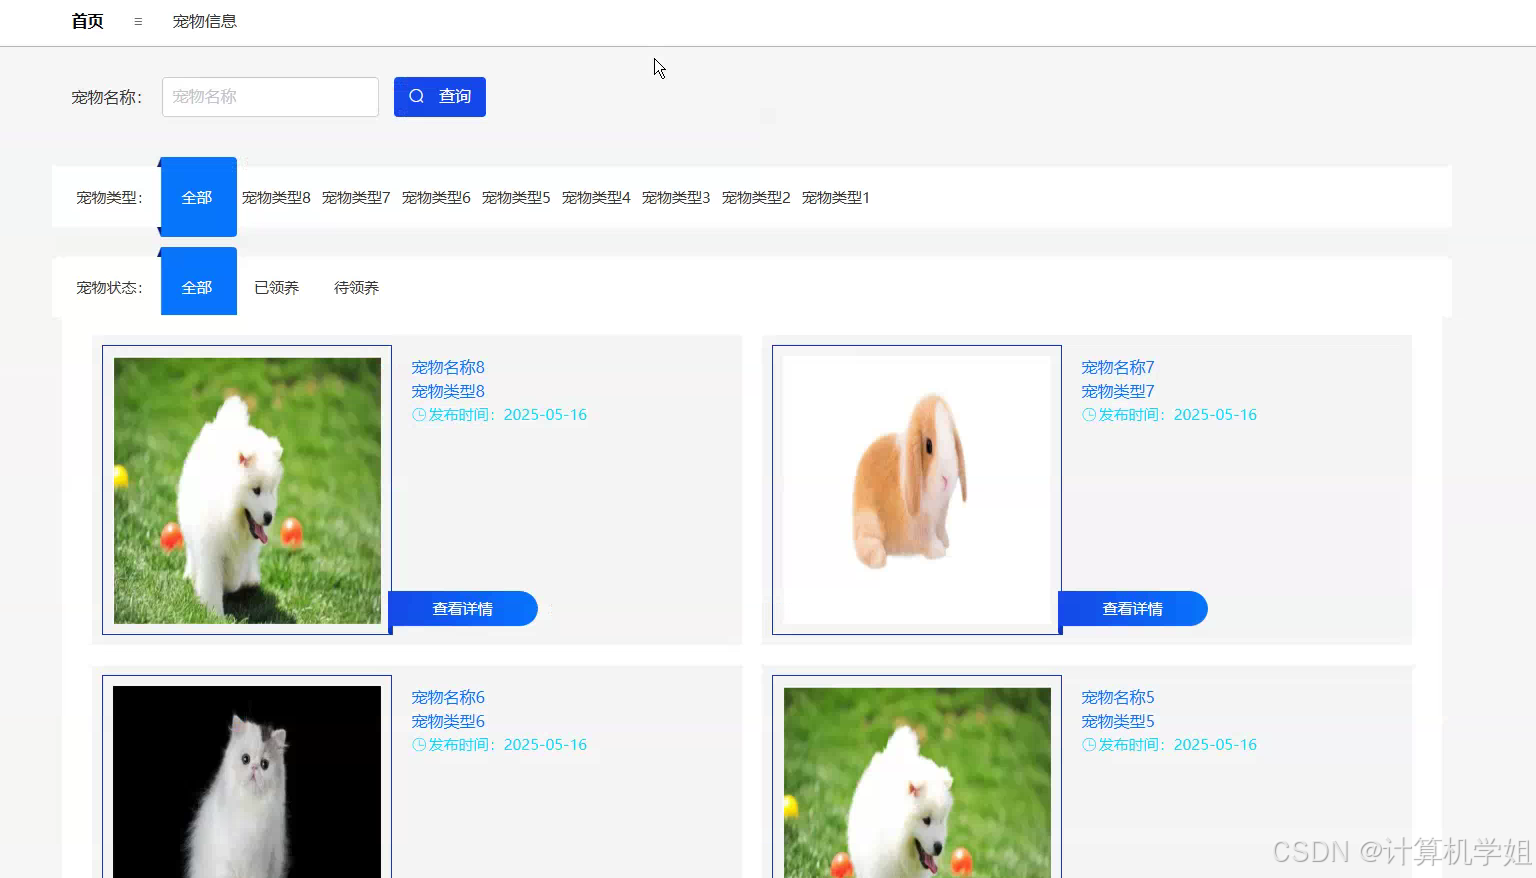
Task: Click the magnifier icon in the 查询 button
Action: pos(417,96)
